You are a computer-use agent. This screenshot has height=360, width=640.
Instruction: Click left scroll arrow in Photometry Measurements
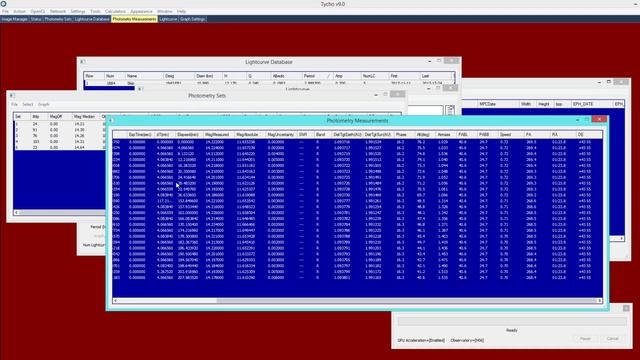(116, 301)
